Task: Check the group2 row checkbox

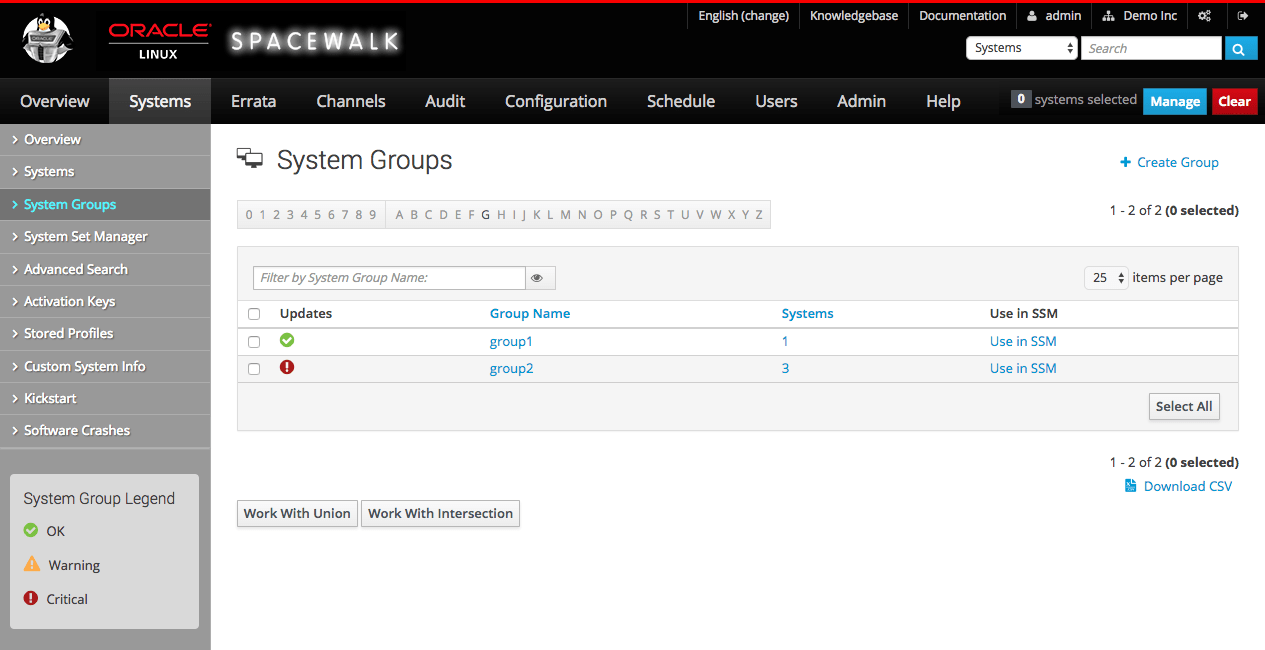Action: pyautogui.click(x=254, y=369)
